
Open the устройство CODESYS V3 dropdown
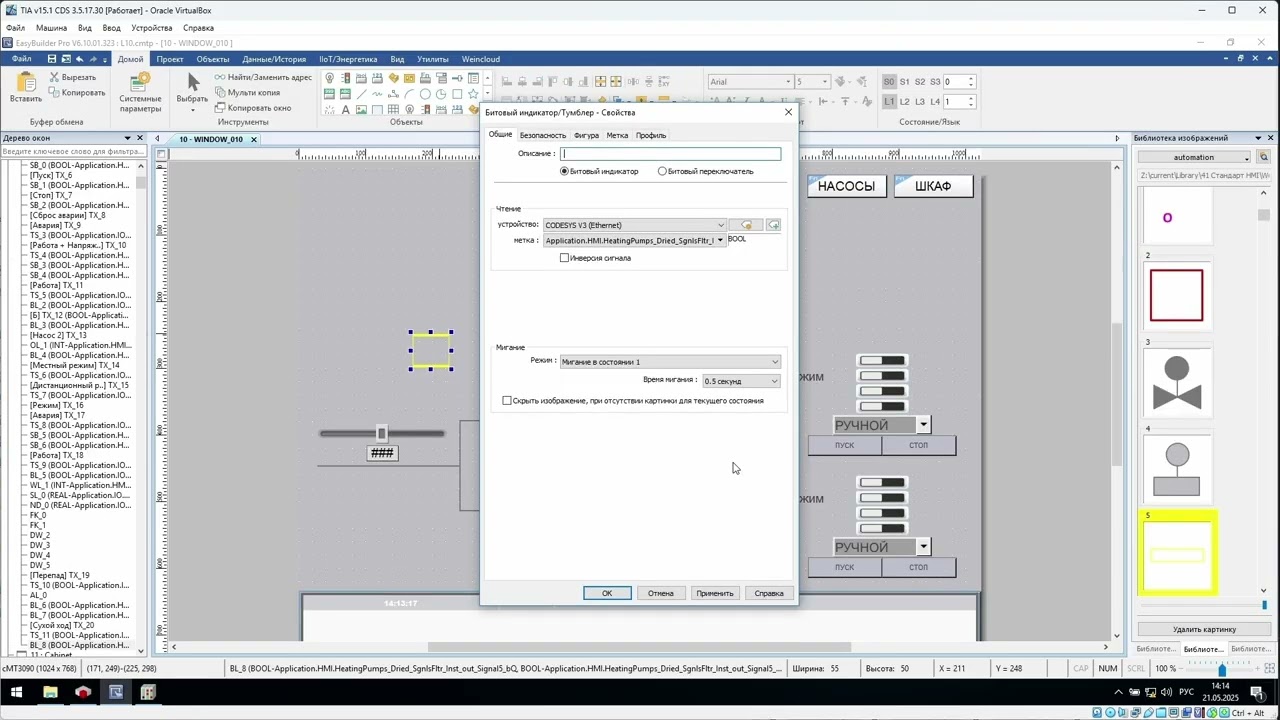pyautogui.click(x=634, y=225)
